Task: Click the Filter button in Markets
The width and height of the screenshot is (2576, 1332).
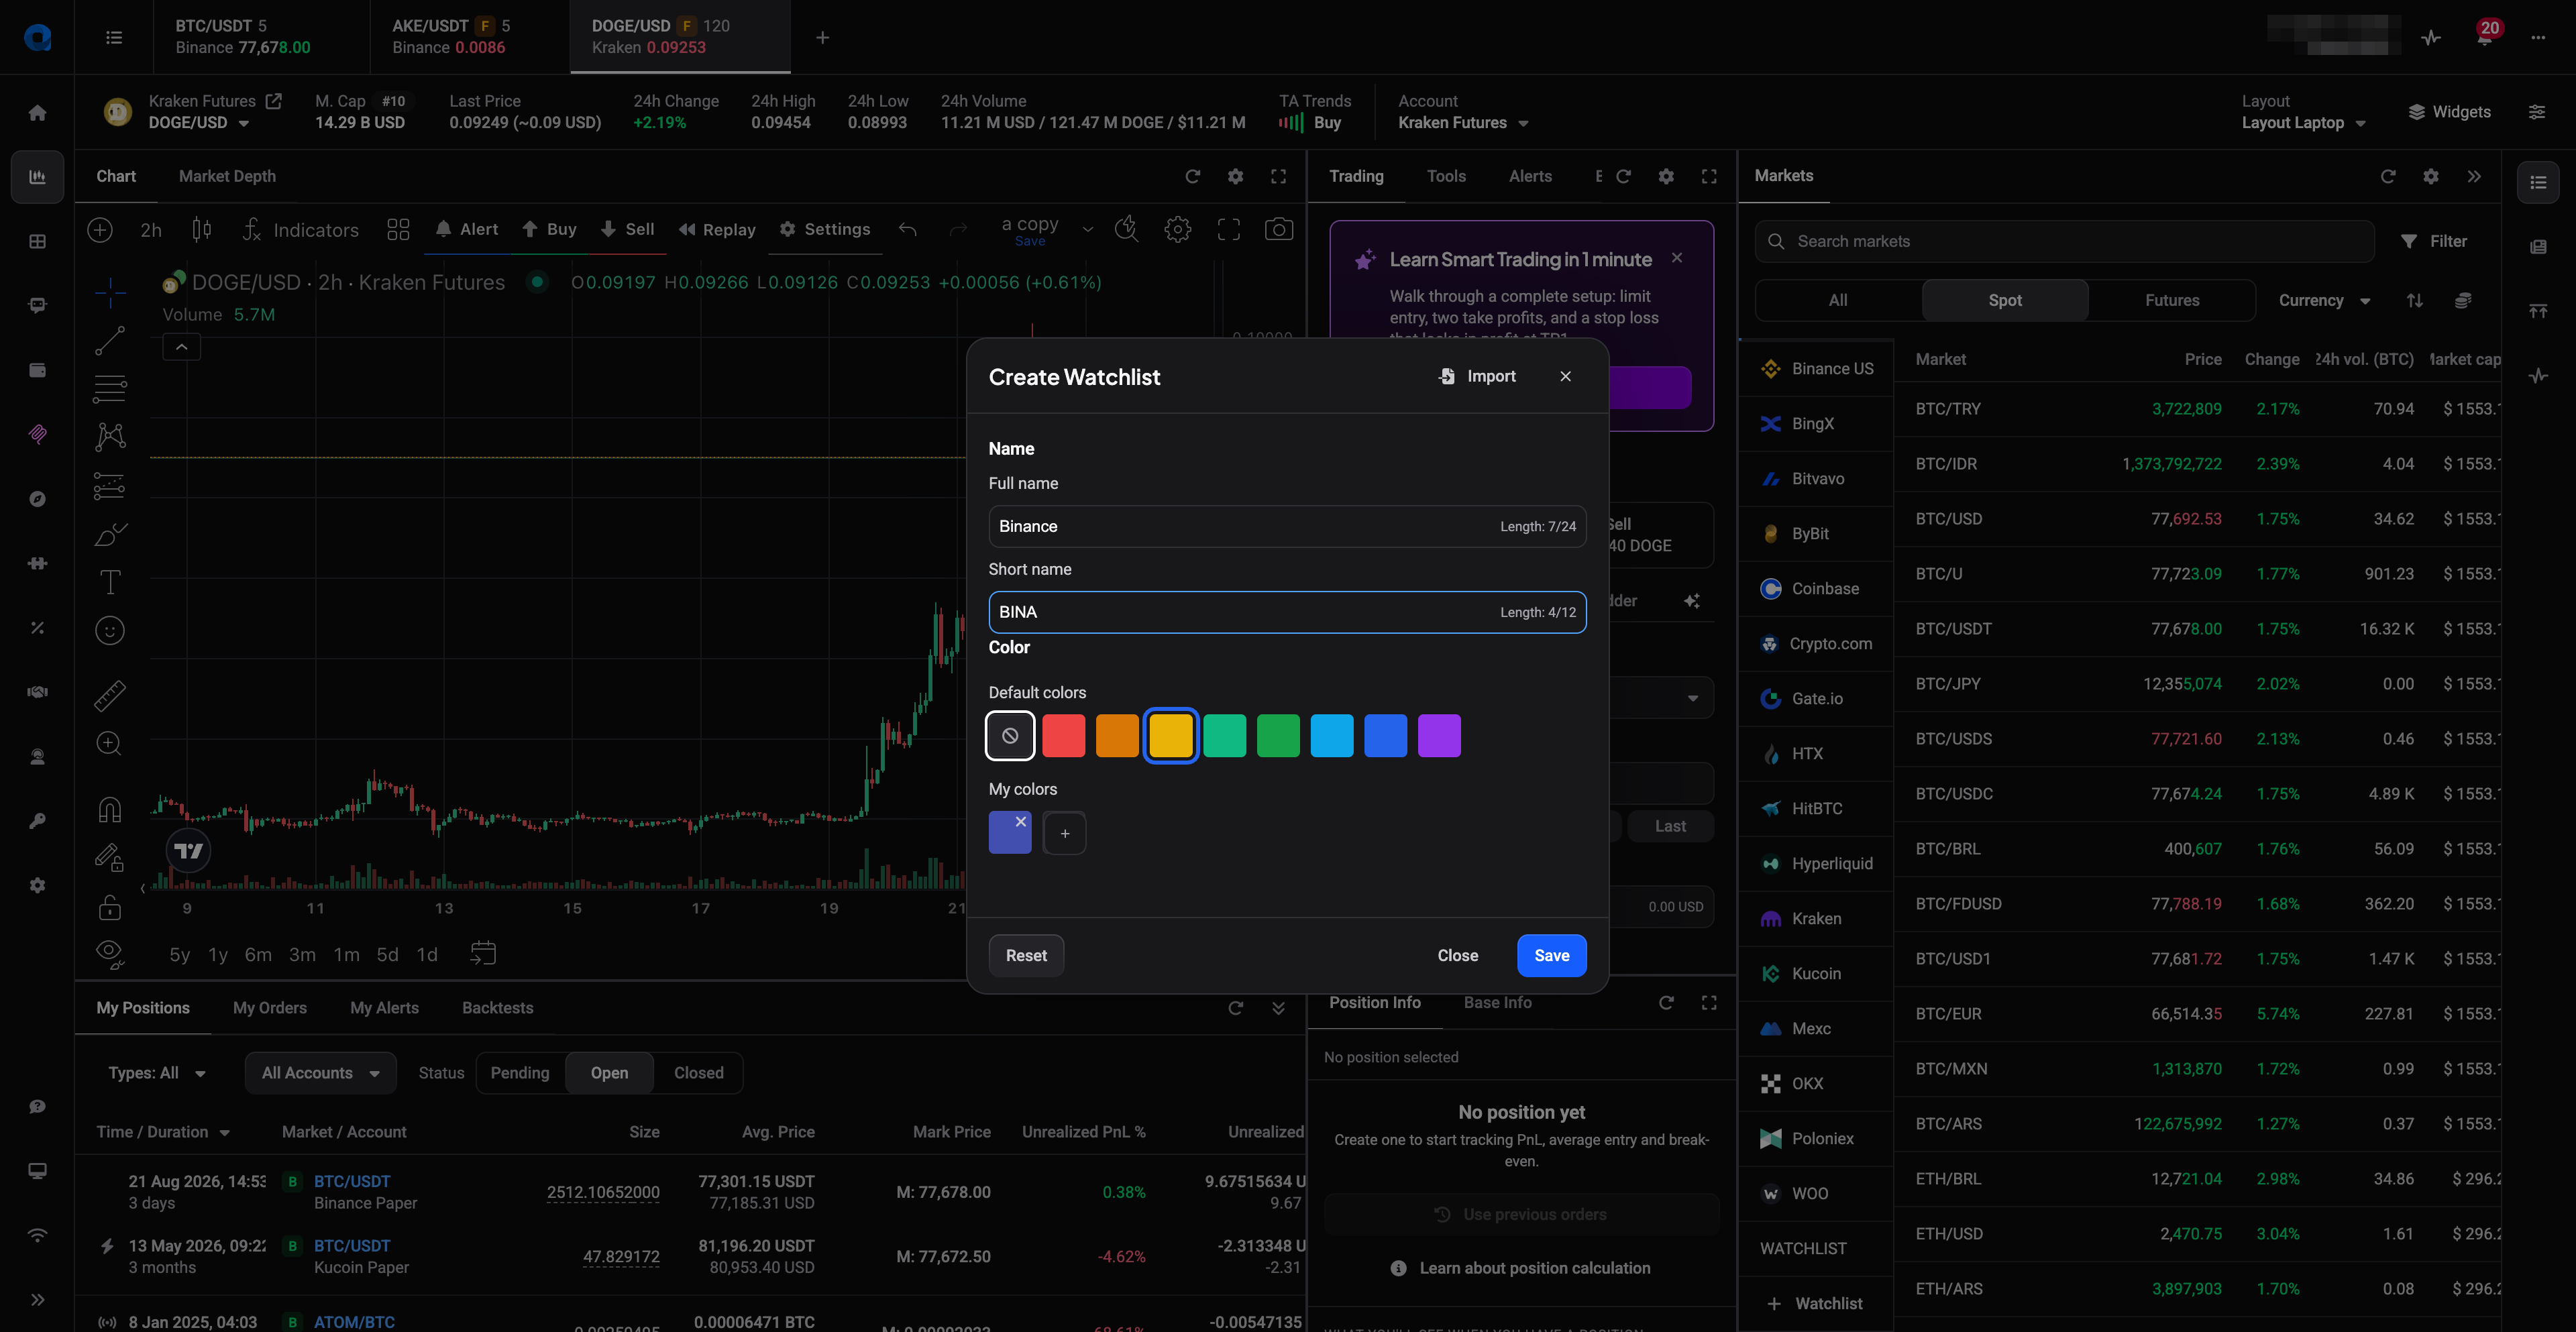Action: pos(2434,241)
